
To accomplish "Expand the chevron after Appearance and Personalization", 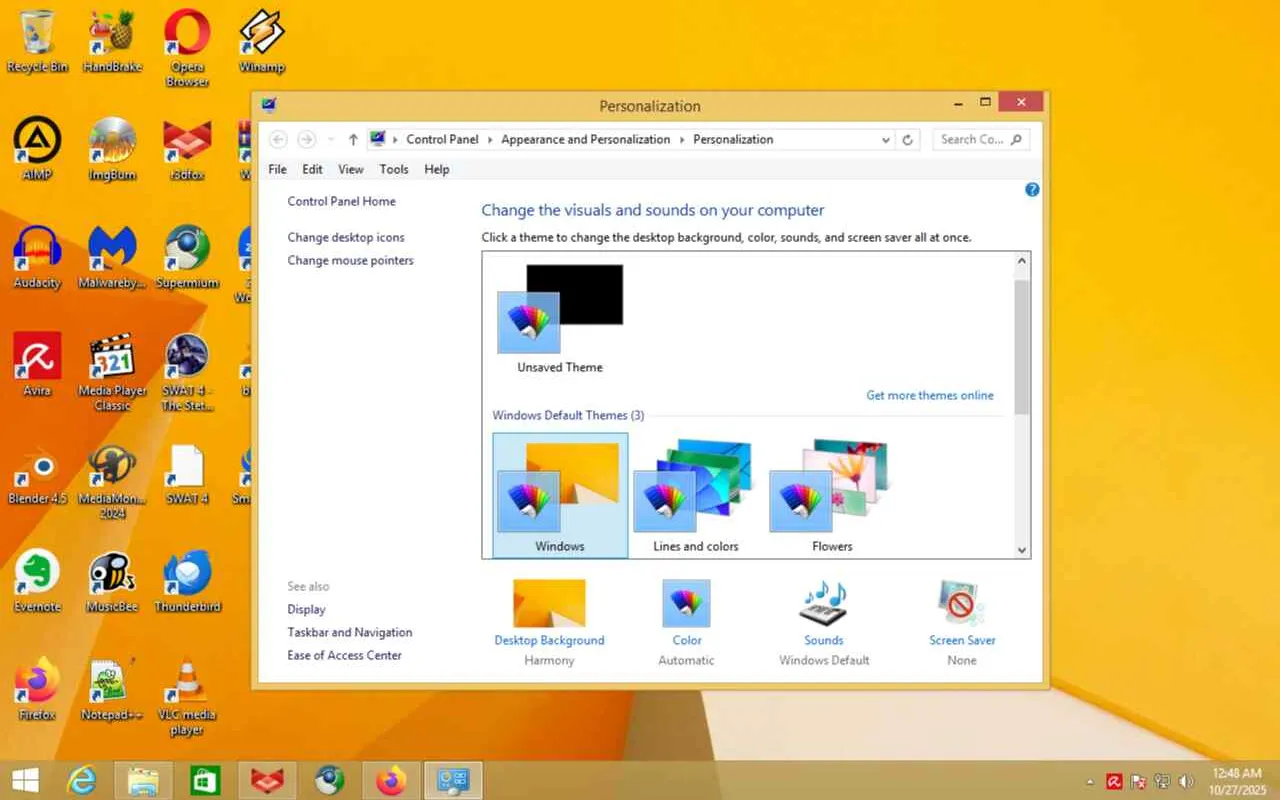I will (x=682, y=140).
